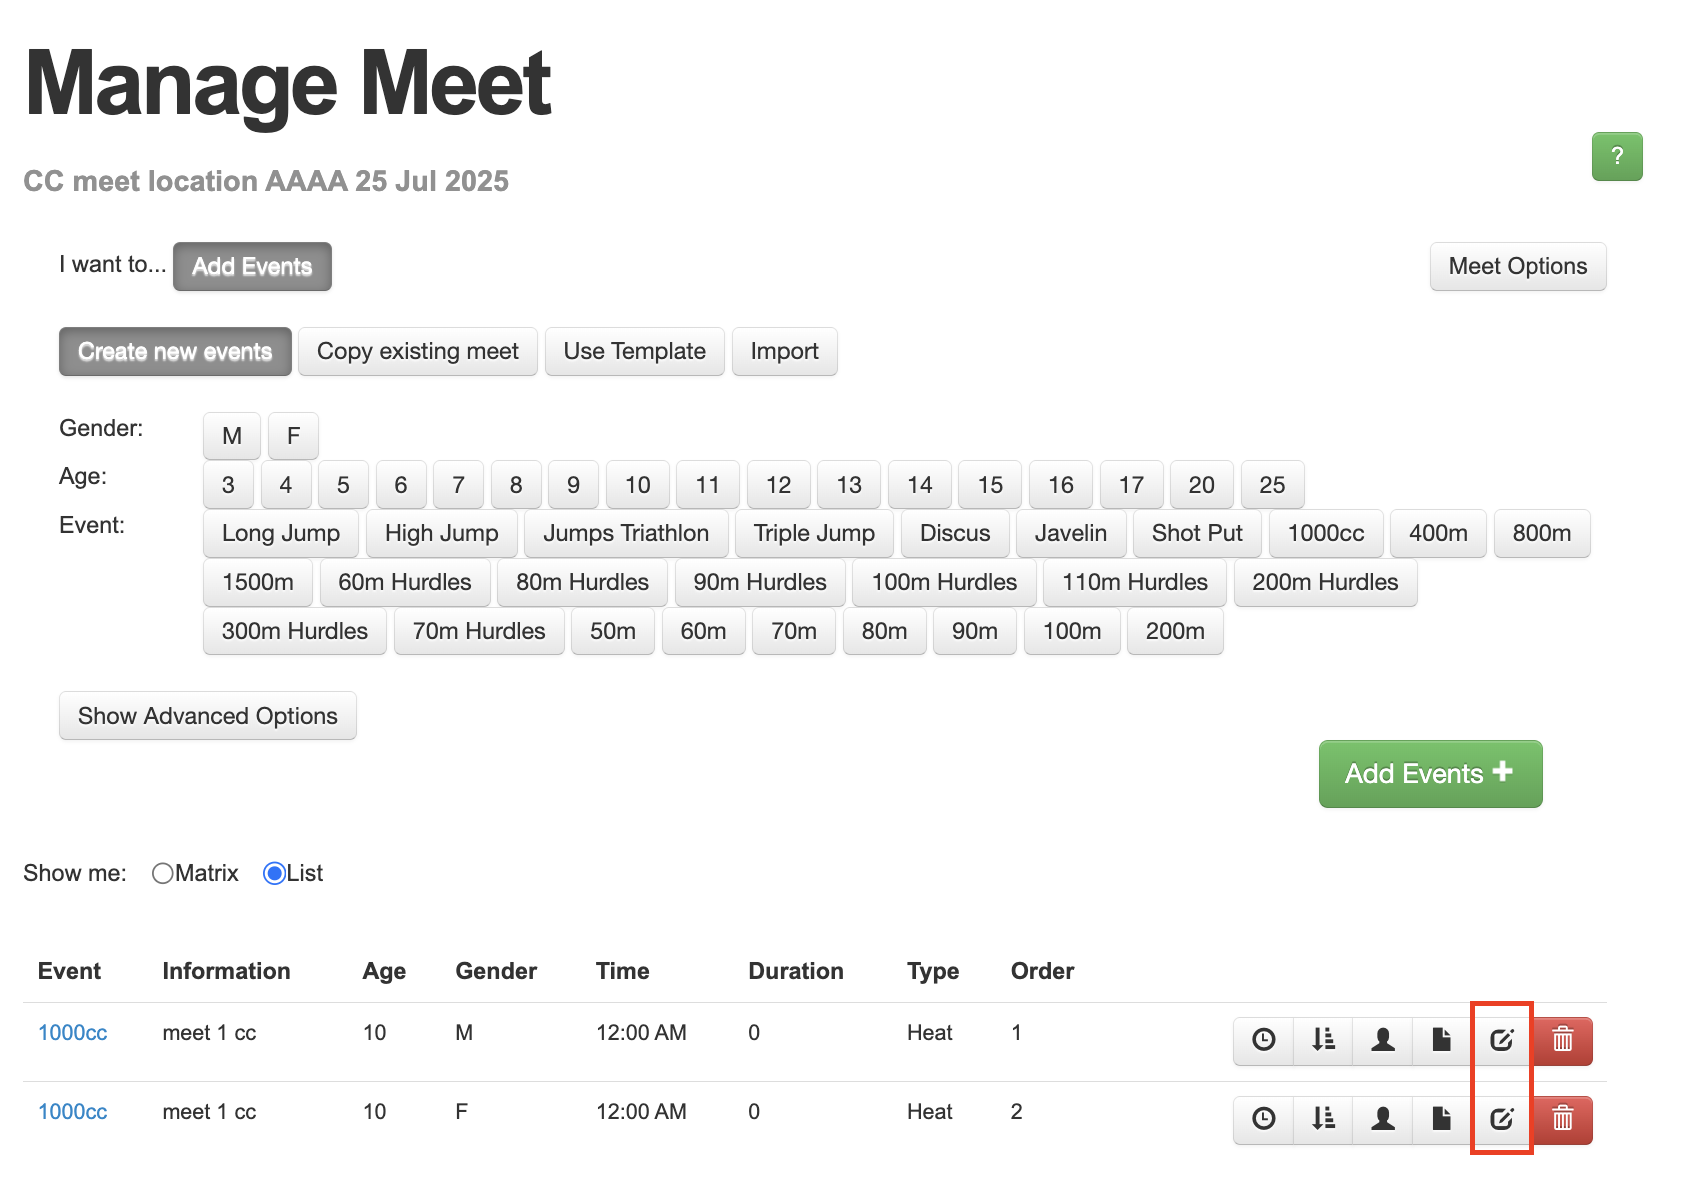The width and height of the screenshot is (1702, 1178).
Task: Click the person icon in the female 1000cc row
Action: point(1383,1119)
